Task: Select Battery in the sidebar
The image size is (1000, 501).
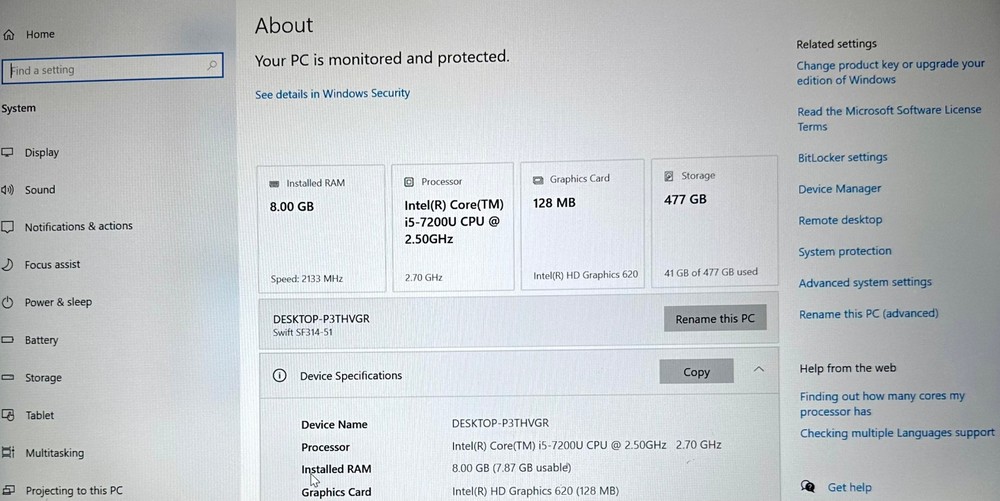Action: pos(42,340)
